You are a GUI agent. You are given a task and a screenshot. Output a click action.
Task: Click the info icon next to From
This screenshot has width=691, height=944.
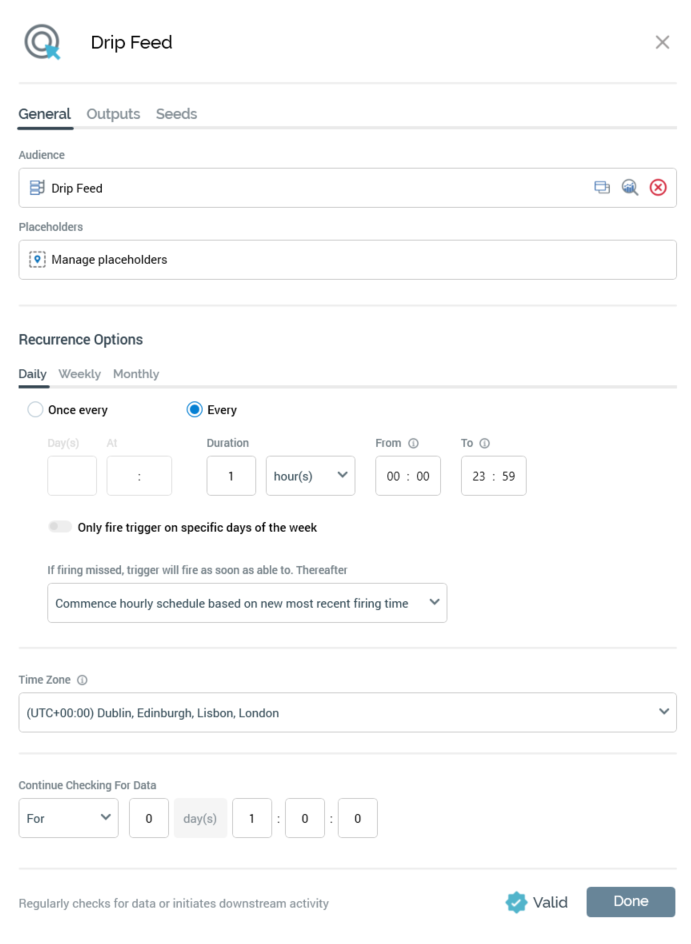click(413, 443)
